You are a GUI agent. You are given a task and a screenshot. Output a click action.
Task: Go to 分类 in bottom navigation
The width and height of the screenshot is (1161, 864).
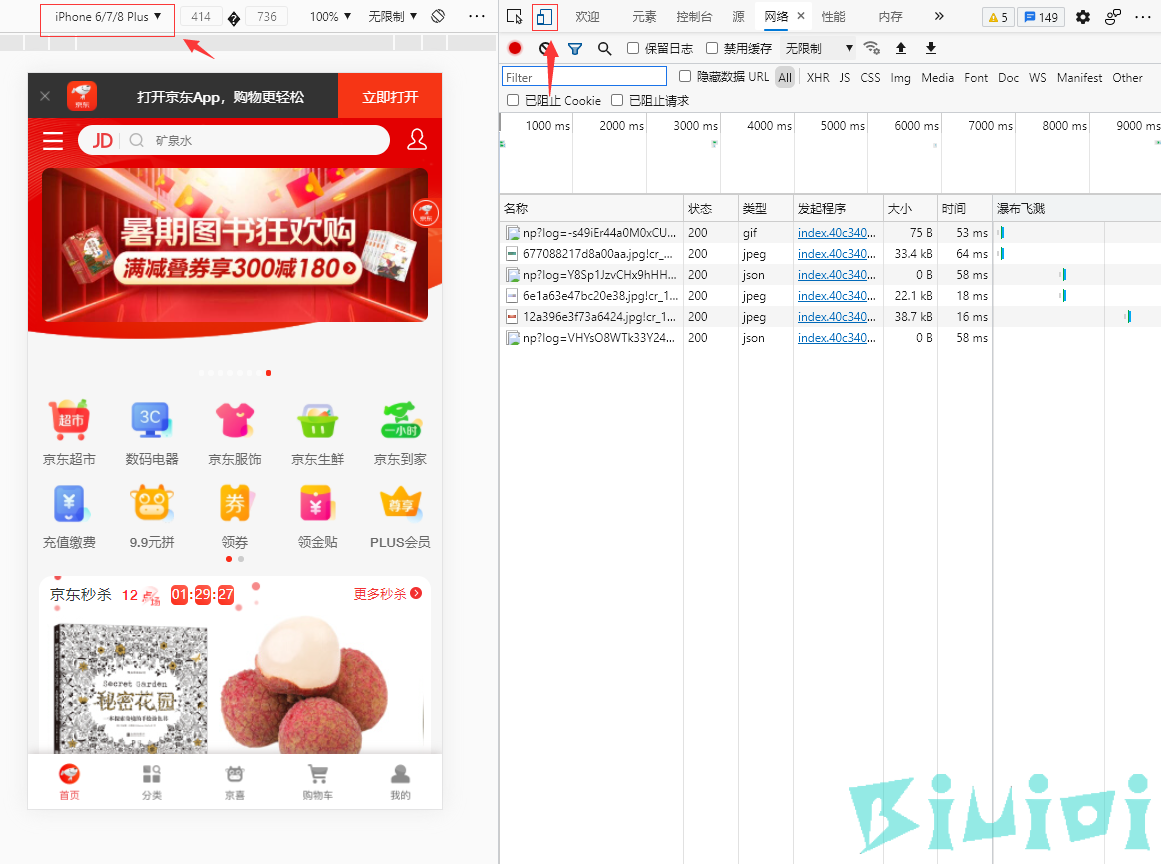[152, 783]
